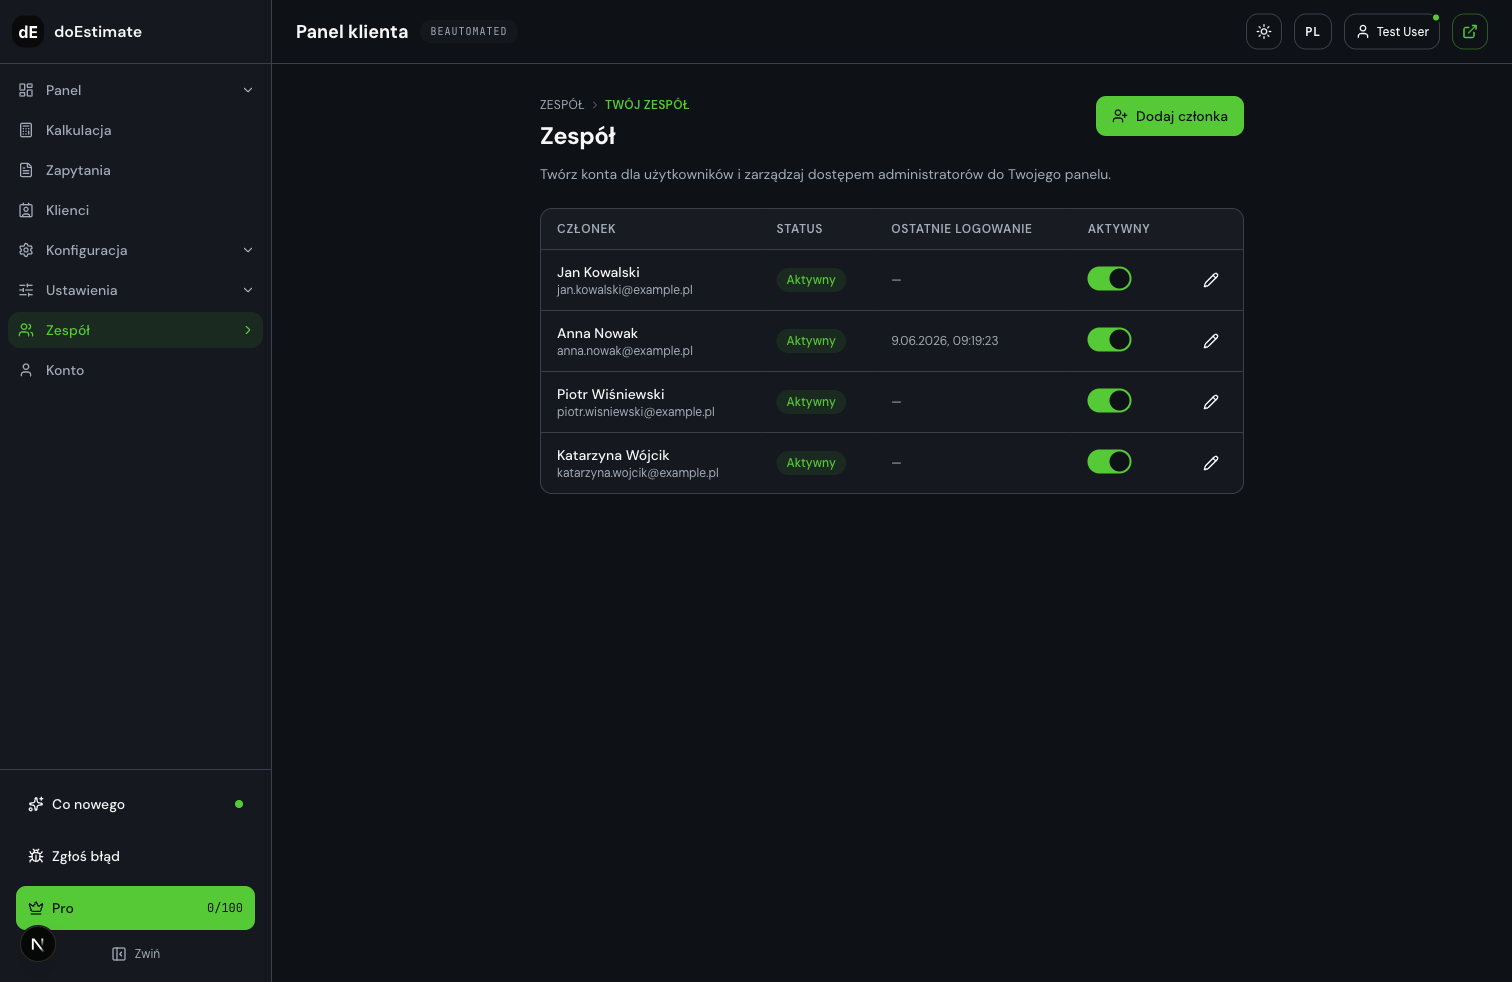Viewport: 1512px width, 982px height.
Task: Open the Test User account menu
Action: [1392, 32]
